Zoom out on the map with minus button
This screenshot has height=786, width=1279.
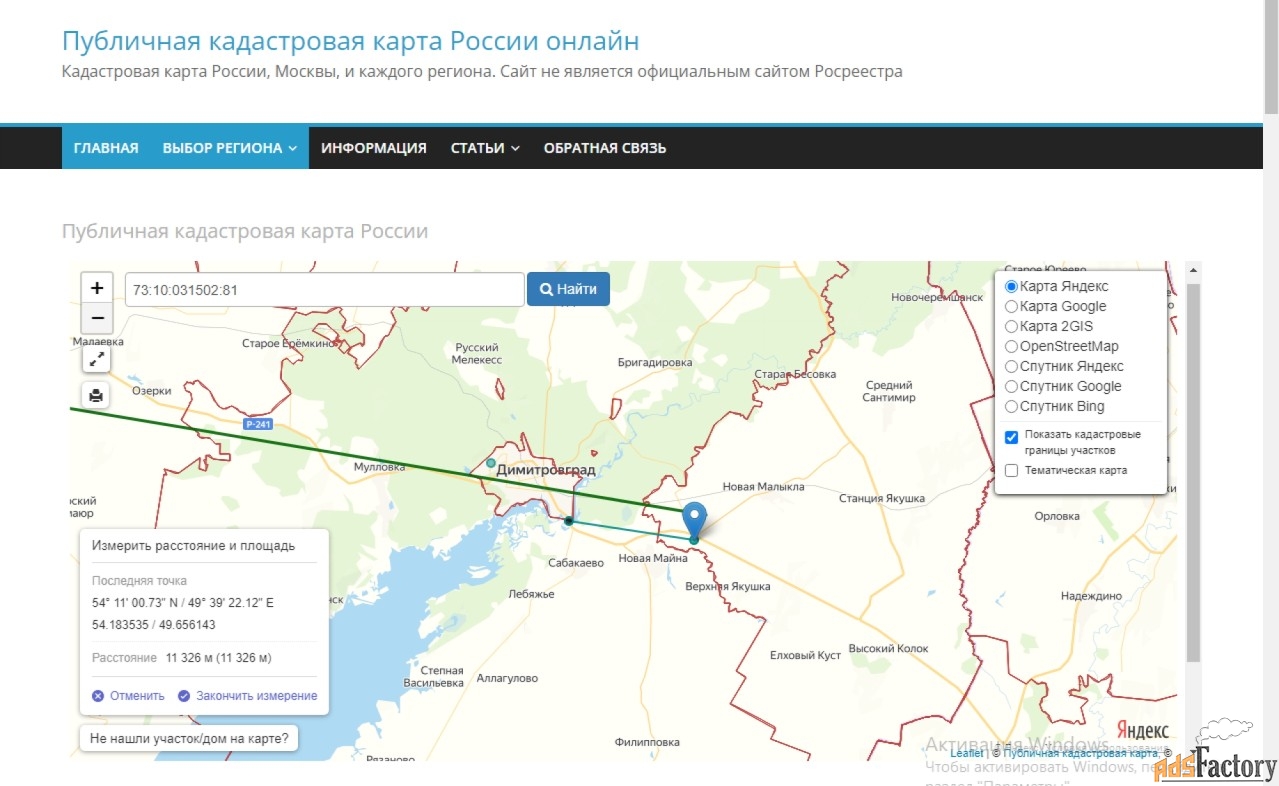coord(97,319)
